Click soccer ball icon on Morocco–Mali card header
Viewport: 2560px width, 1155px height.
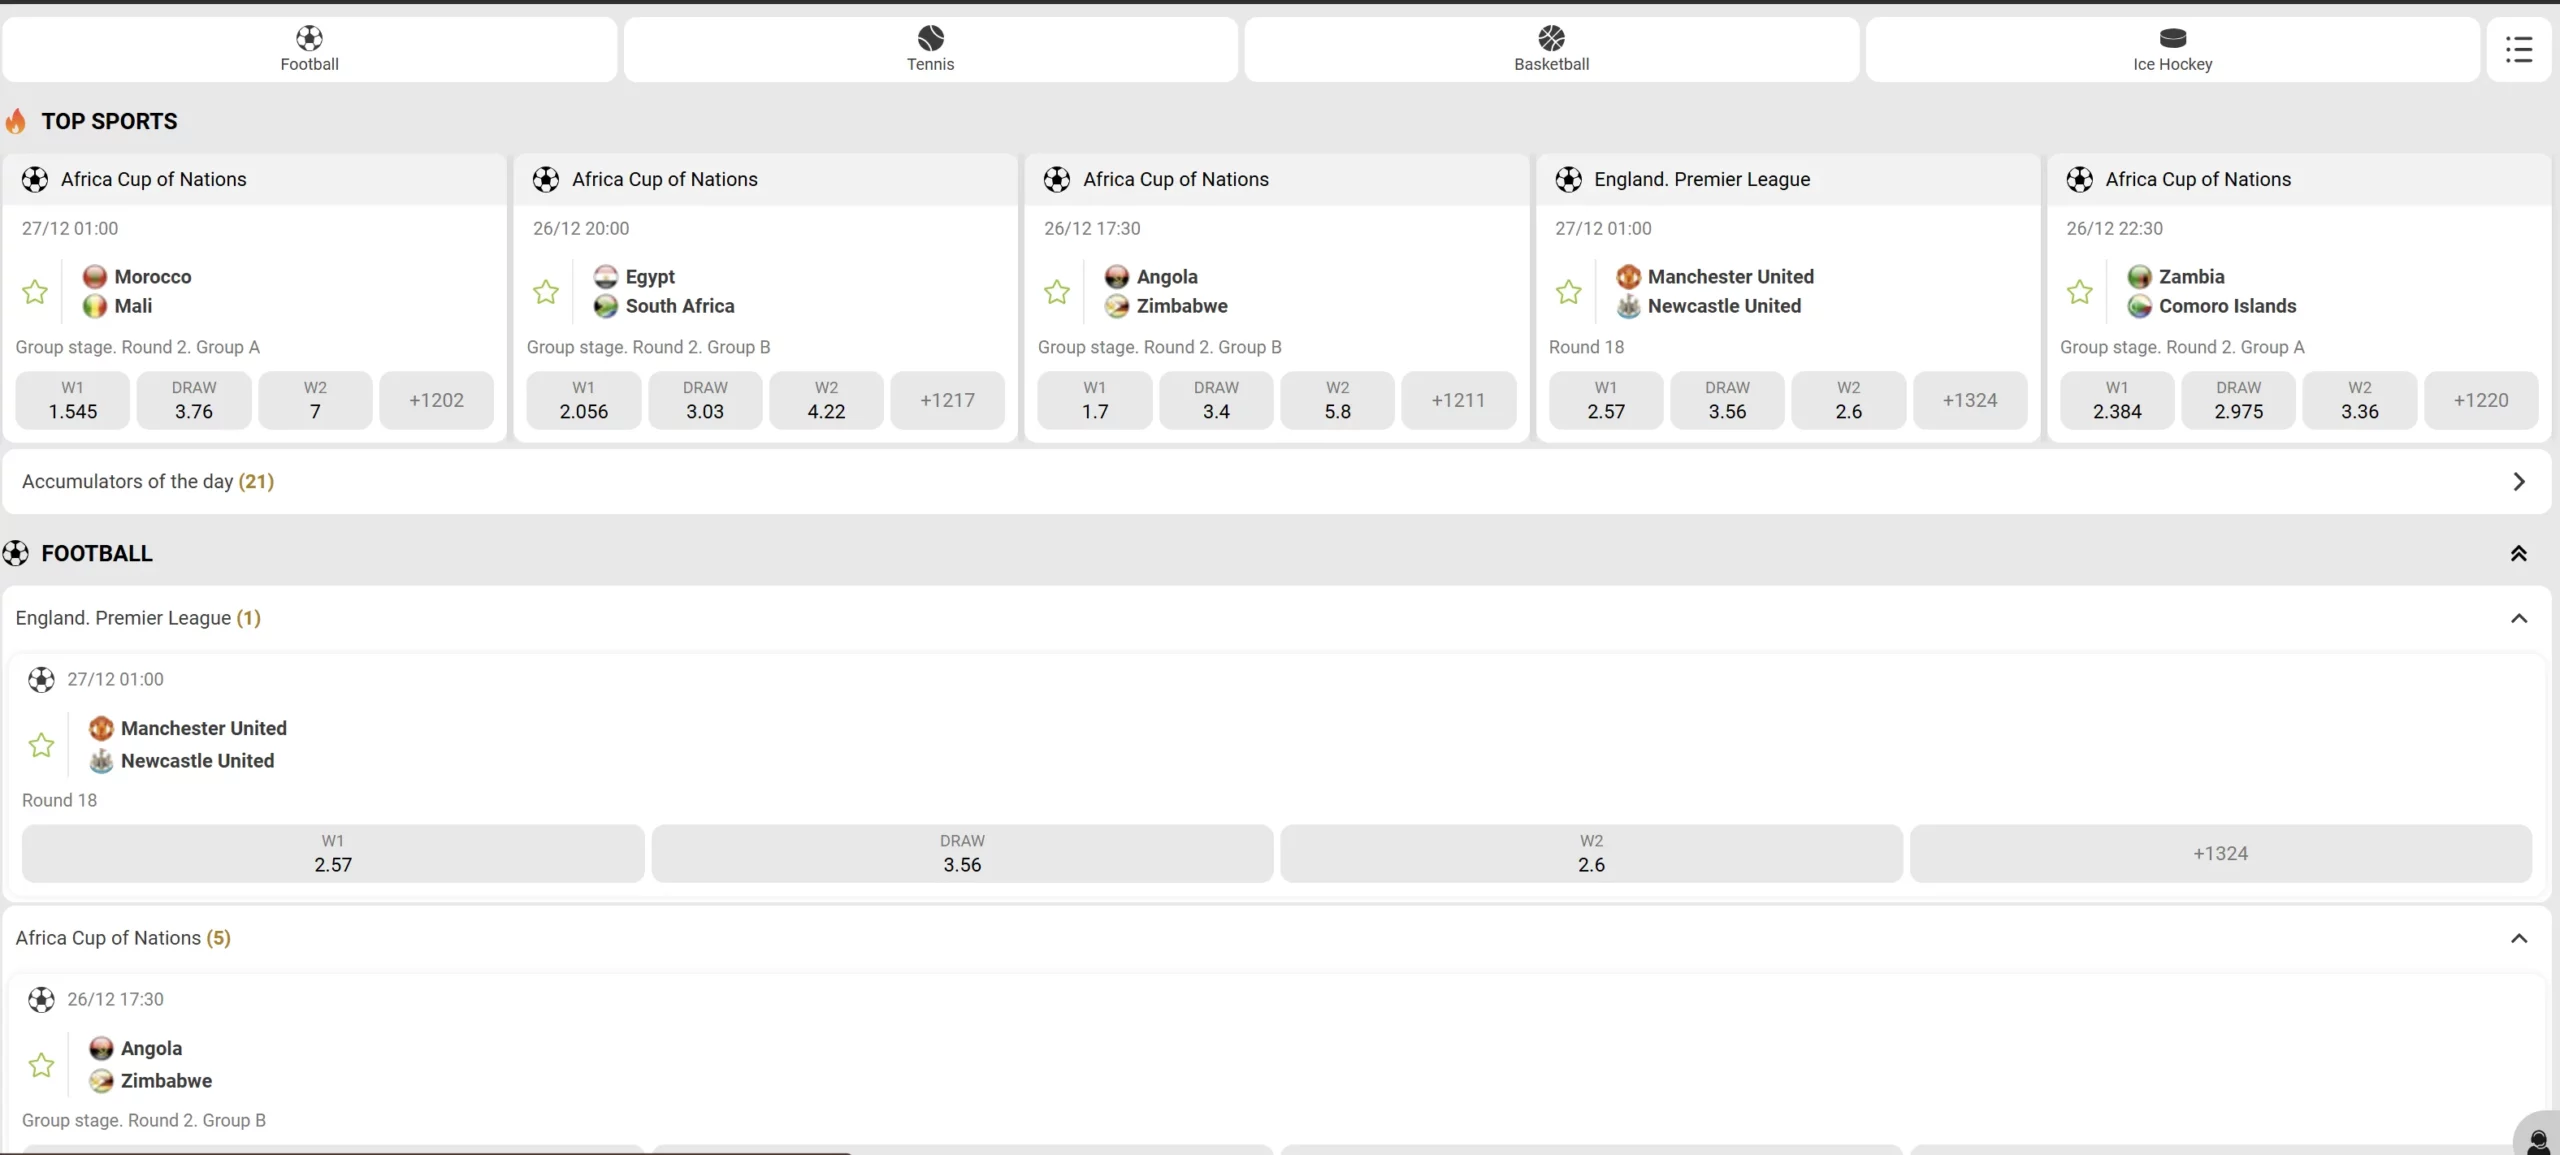tap(35, 179)
